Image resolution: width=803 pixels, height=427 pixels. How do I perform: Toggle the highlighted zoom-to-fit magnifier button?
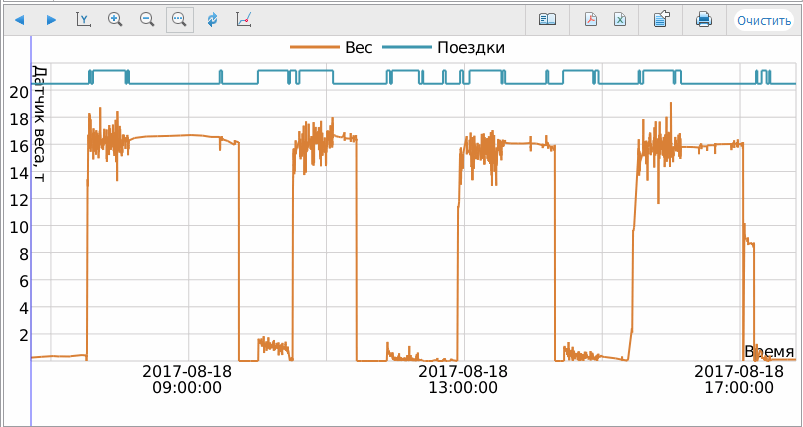click(x=180, y=19)
